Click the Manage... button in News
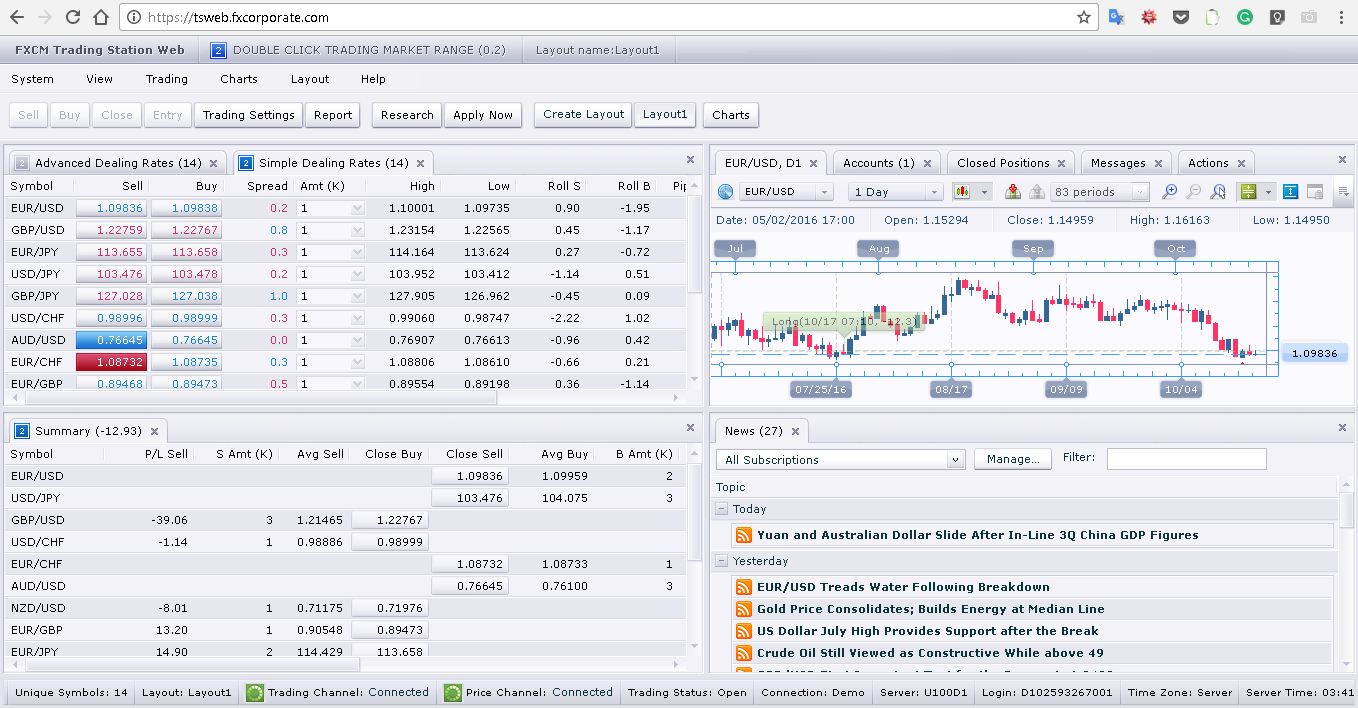This screenshot has height=708, width=1358. 1013,459
